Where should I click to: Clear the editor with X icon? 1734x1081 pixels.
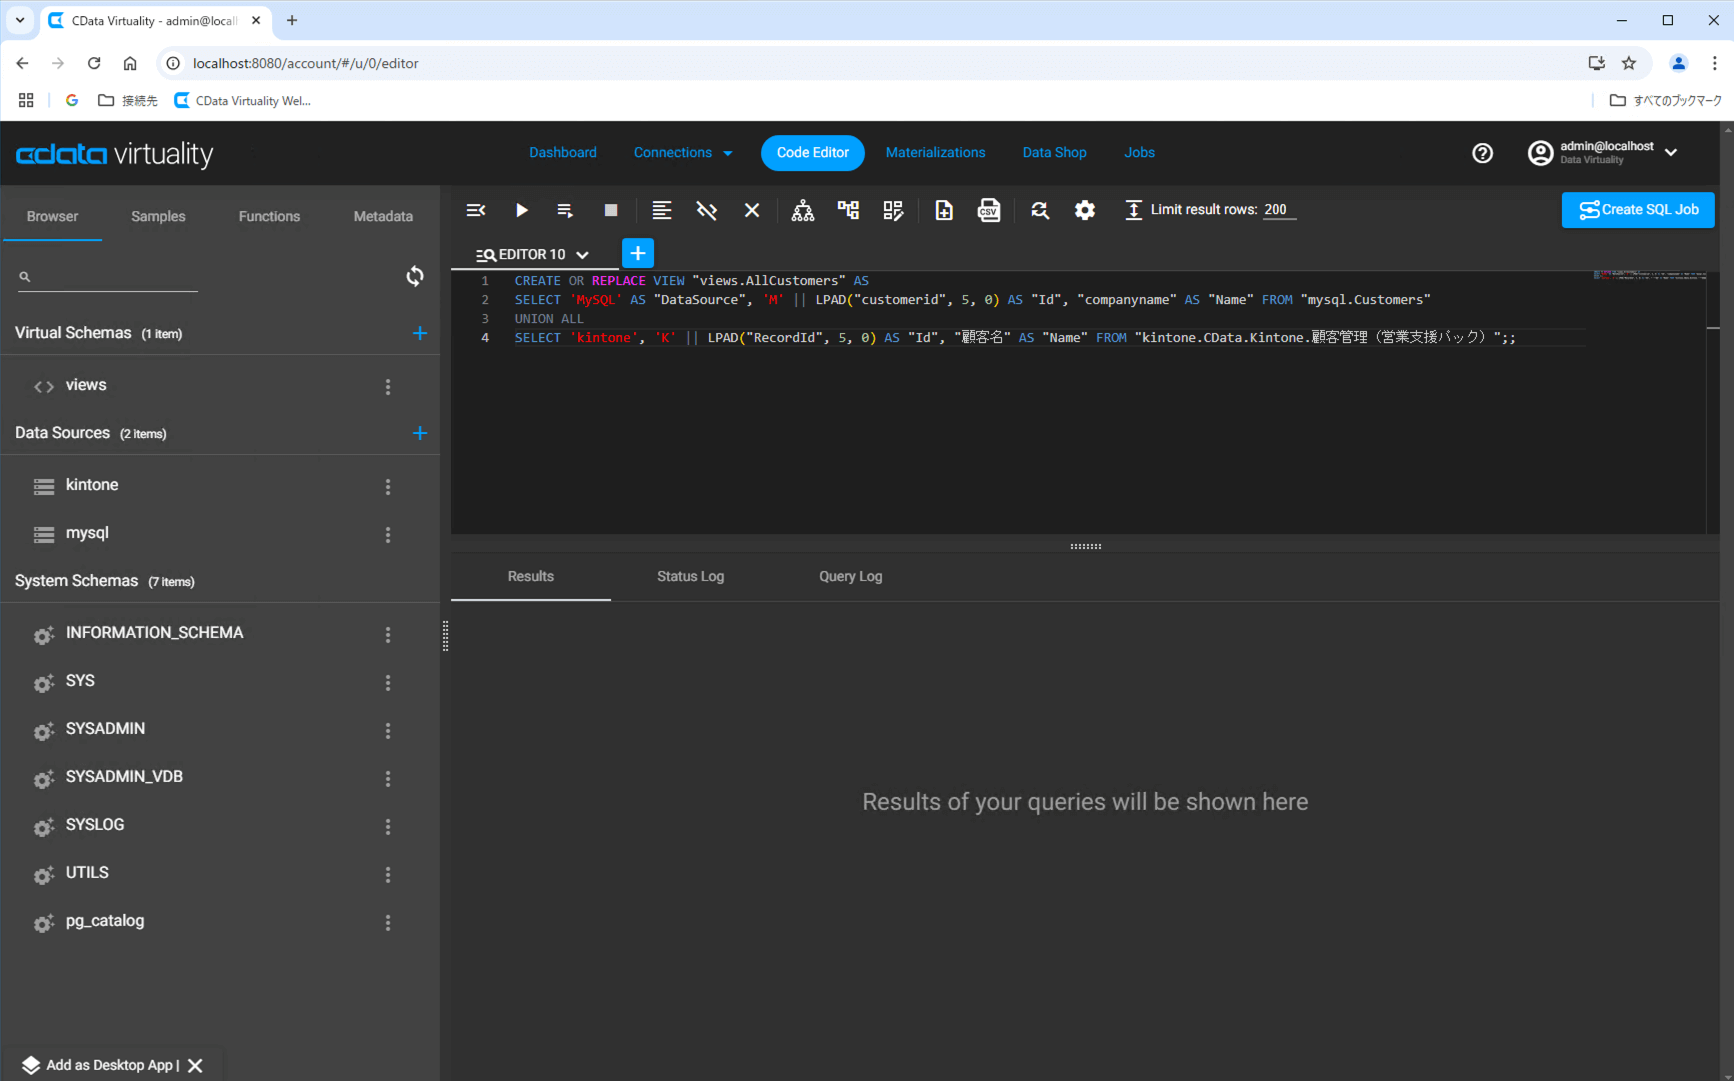point(752,210)
